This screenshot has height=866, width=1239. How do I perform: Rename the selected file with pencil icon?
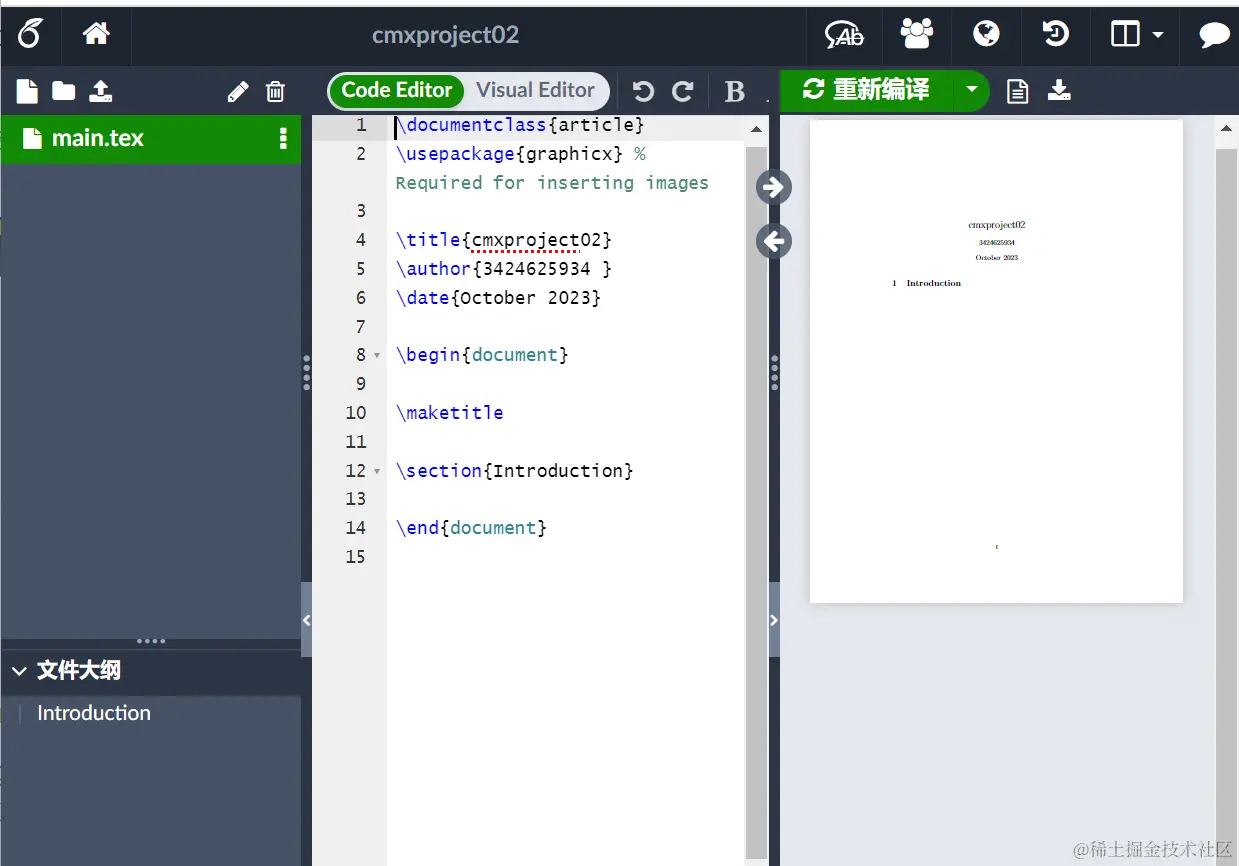point(238,92)
